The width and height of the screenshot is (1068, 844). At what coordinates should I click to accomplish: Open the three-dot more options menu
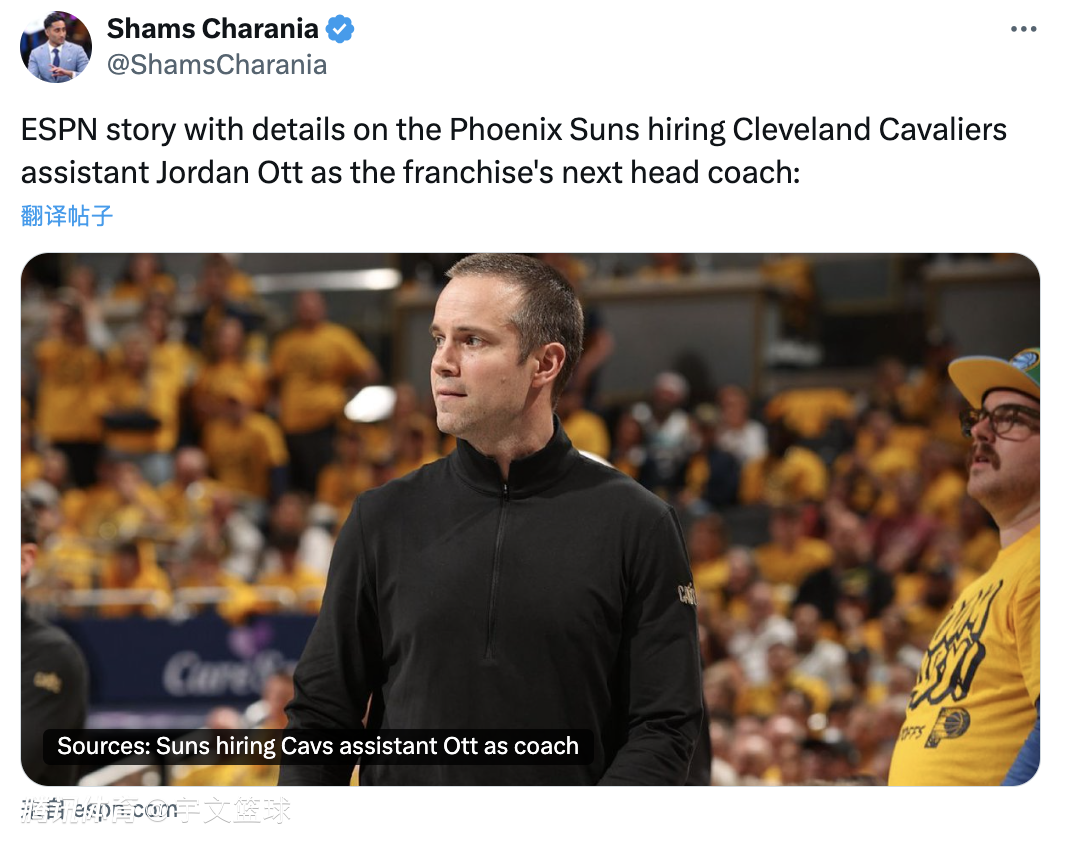point(1023,29)
